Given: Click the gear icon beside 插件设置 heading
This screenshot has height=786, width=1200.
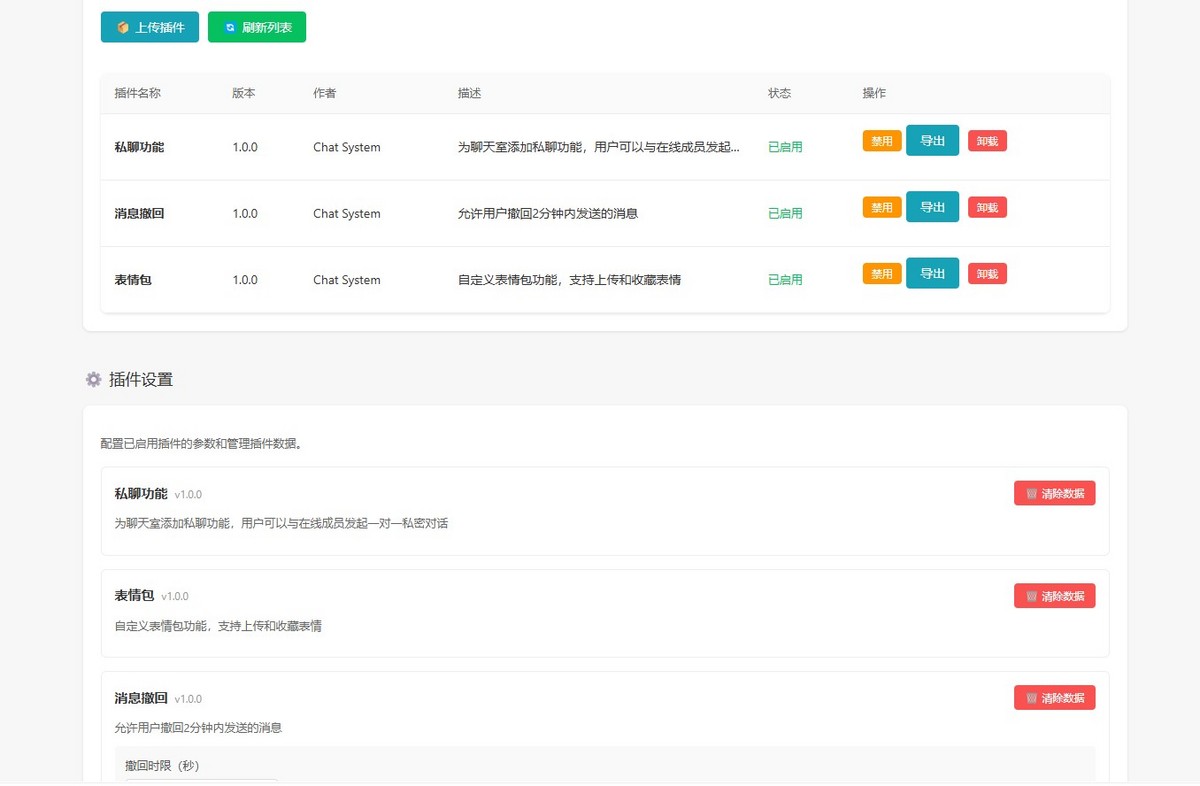Looking at the screenshot, I should 93,379.
